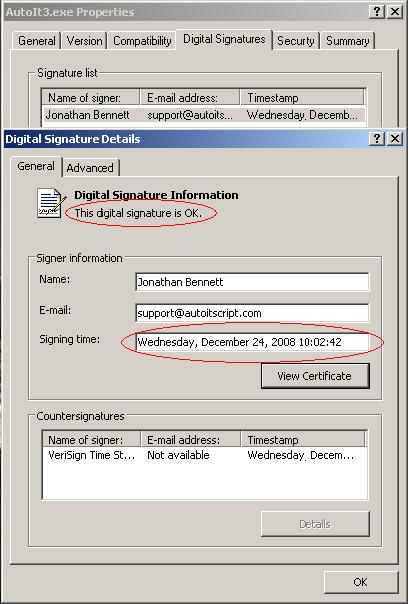This screenshot has height=604, width=408.
Task: Open the General tab of Properties
Action: coord(37,41)
